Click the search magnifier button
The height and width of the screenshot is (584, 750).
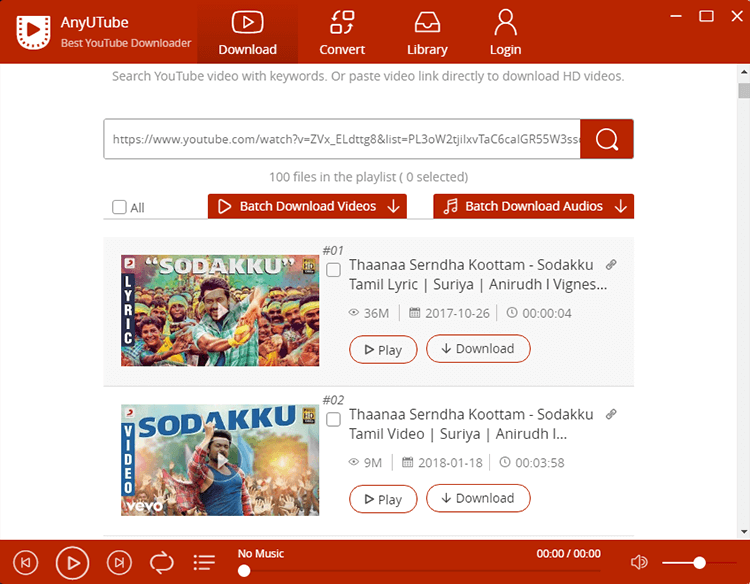pyautogui.click(x=607, y=139)
